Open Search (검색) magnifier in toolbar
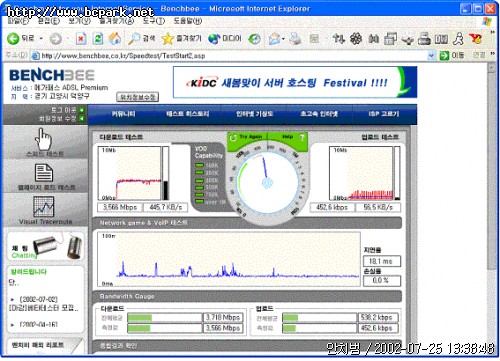This screenshot has height=361, width=500. click(x=142, y=39)
